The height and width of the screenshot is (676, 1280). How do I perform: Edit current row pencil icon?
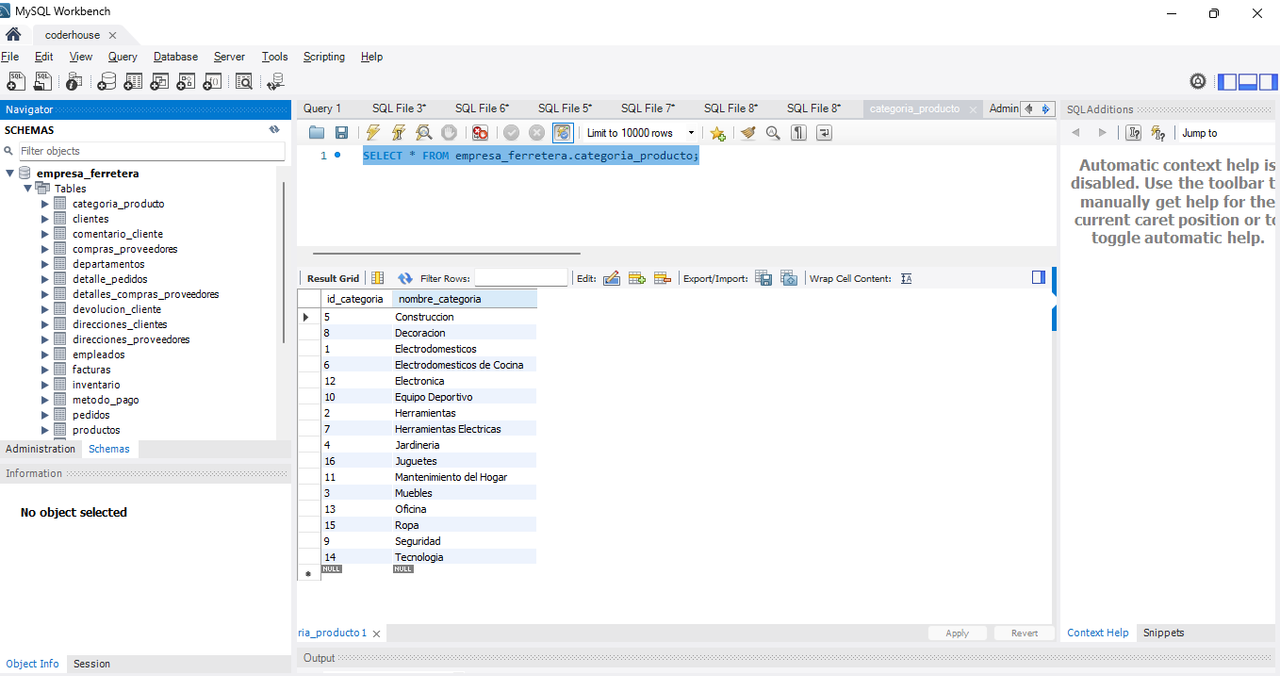(x=612, y=278)
